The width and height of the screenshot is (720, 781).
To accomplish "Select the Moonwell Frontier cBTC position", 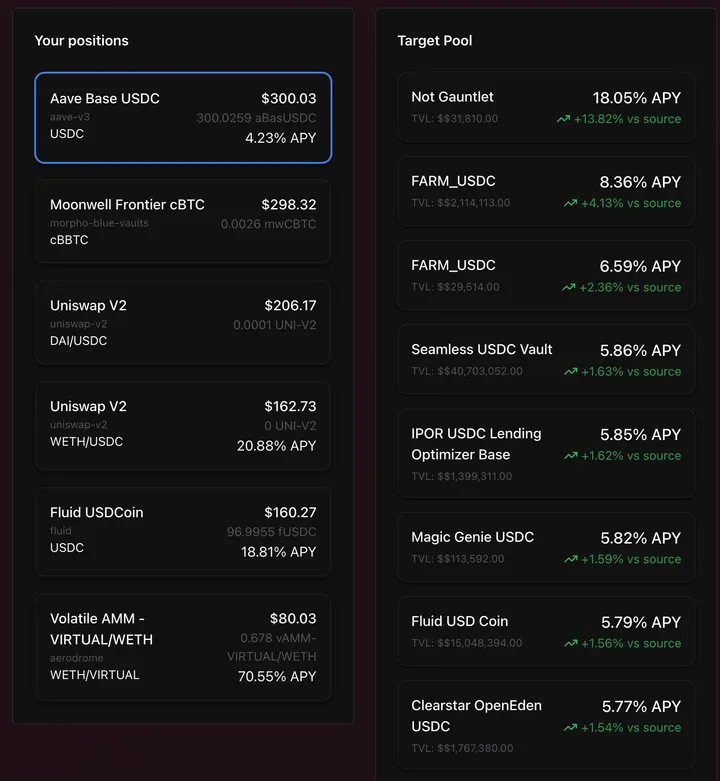I will (x=183, y=221).
